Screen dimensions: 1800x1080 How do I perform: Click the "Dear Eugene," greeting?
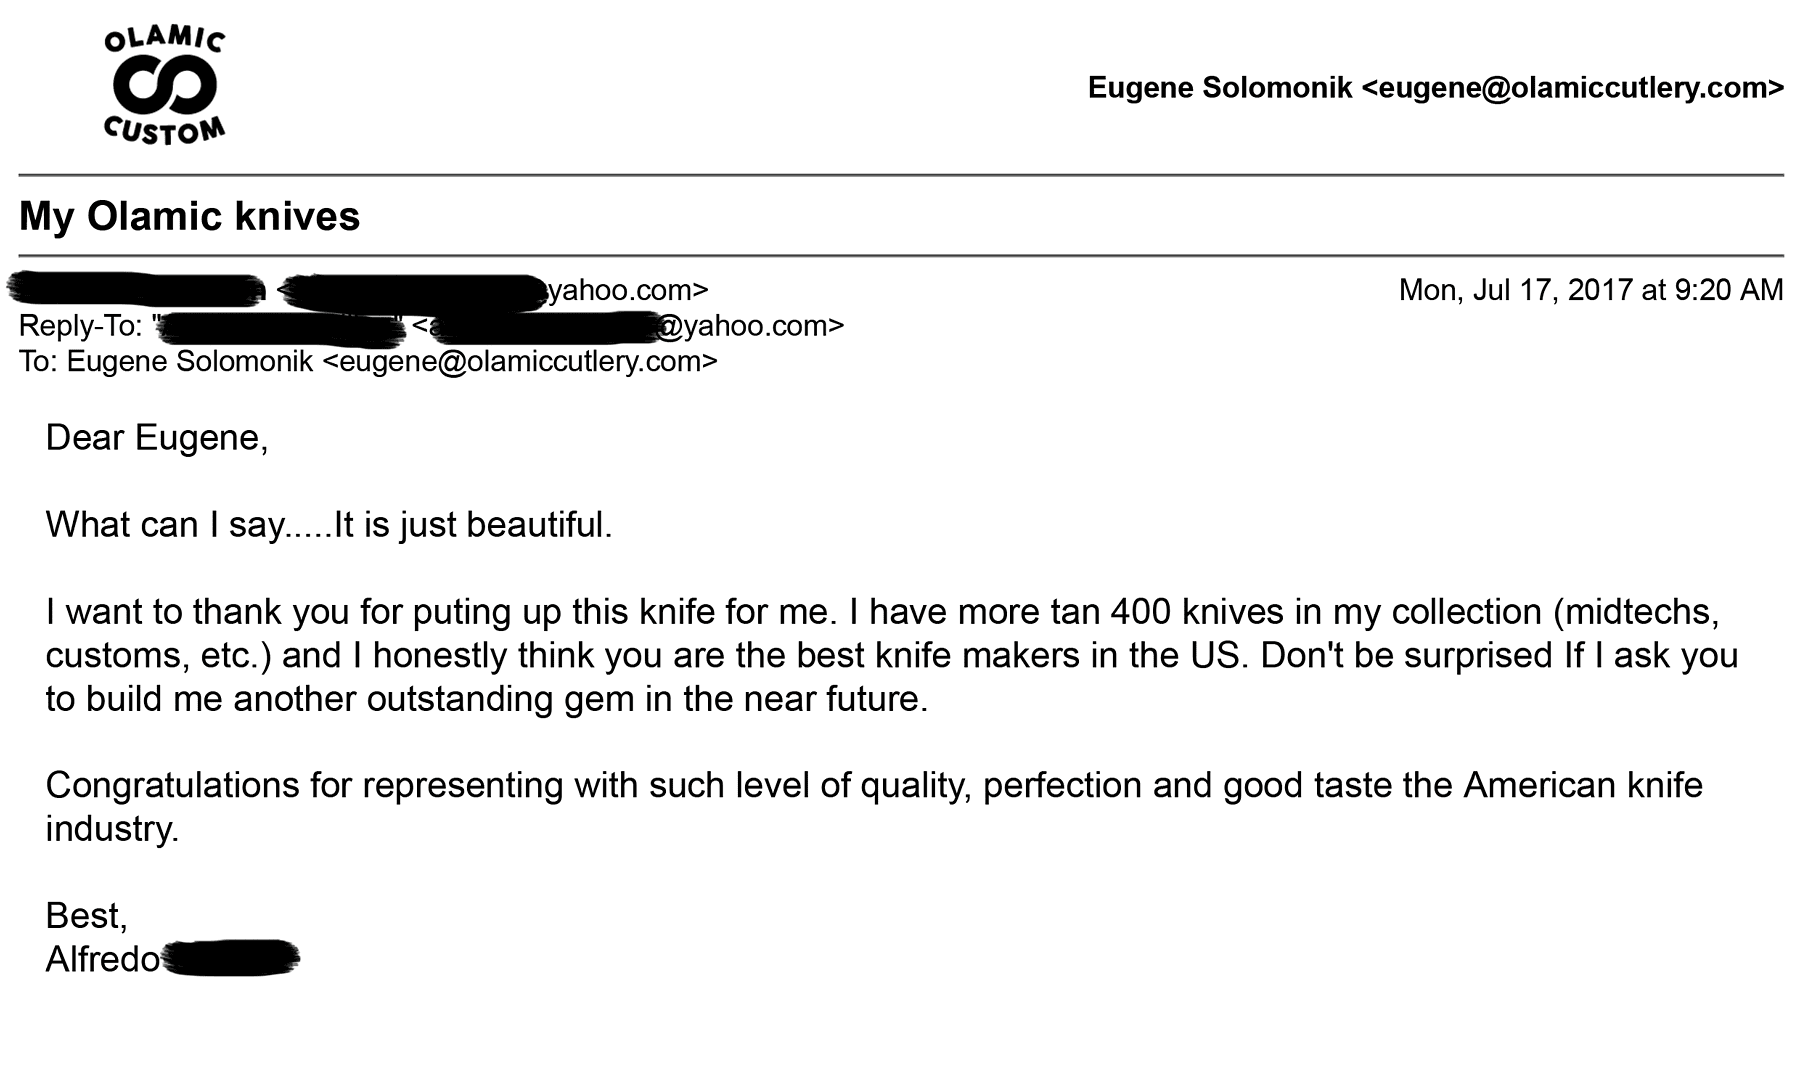157,438
